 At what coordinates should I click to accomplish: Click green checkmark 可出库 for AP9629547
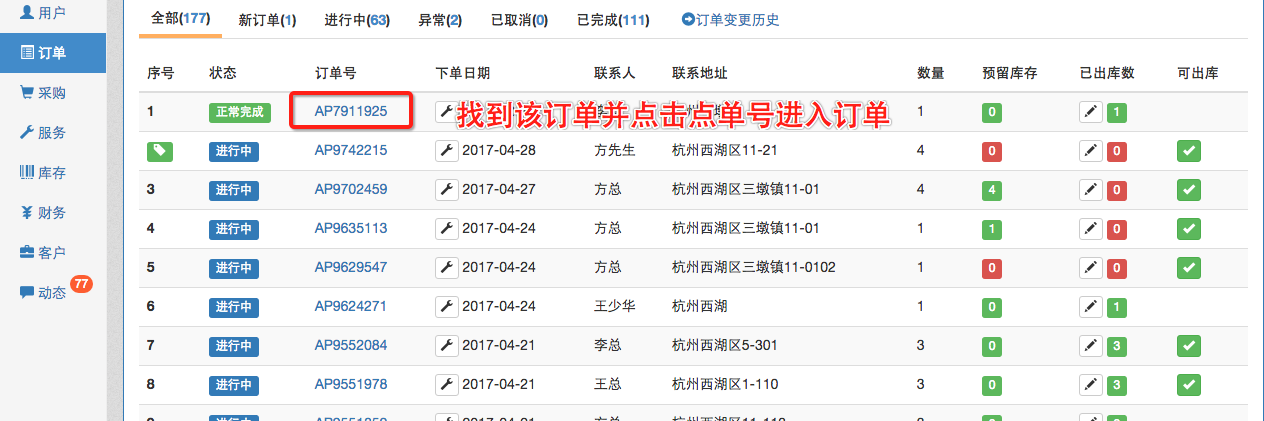pyautogui.click(x=1189, y=268)
